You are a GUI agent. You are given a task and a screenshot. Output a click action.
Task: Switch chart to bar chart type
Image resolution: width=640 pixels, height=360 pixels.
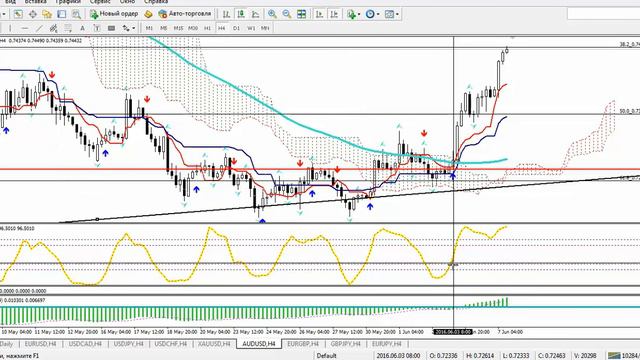226,14
